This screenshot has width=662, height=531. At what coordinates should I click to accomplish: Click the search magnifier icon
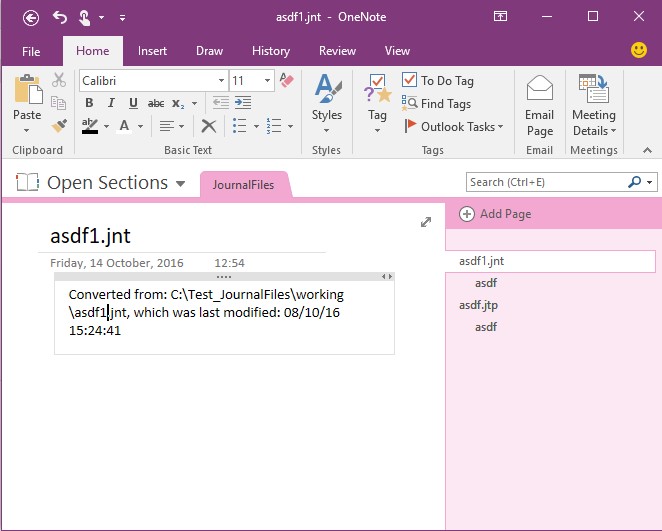[x=635, y=182]
